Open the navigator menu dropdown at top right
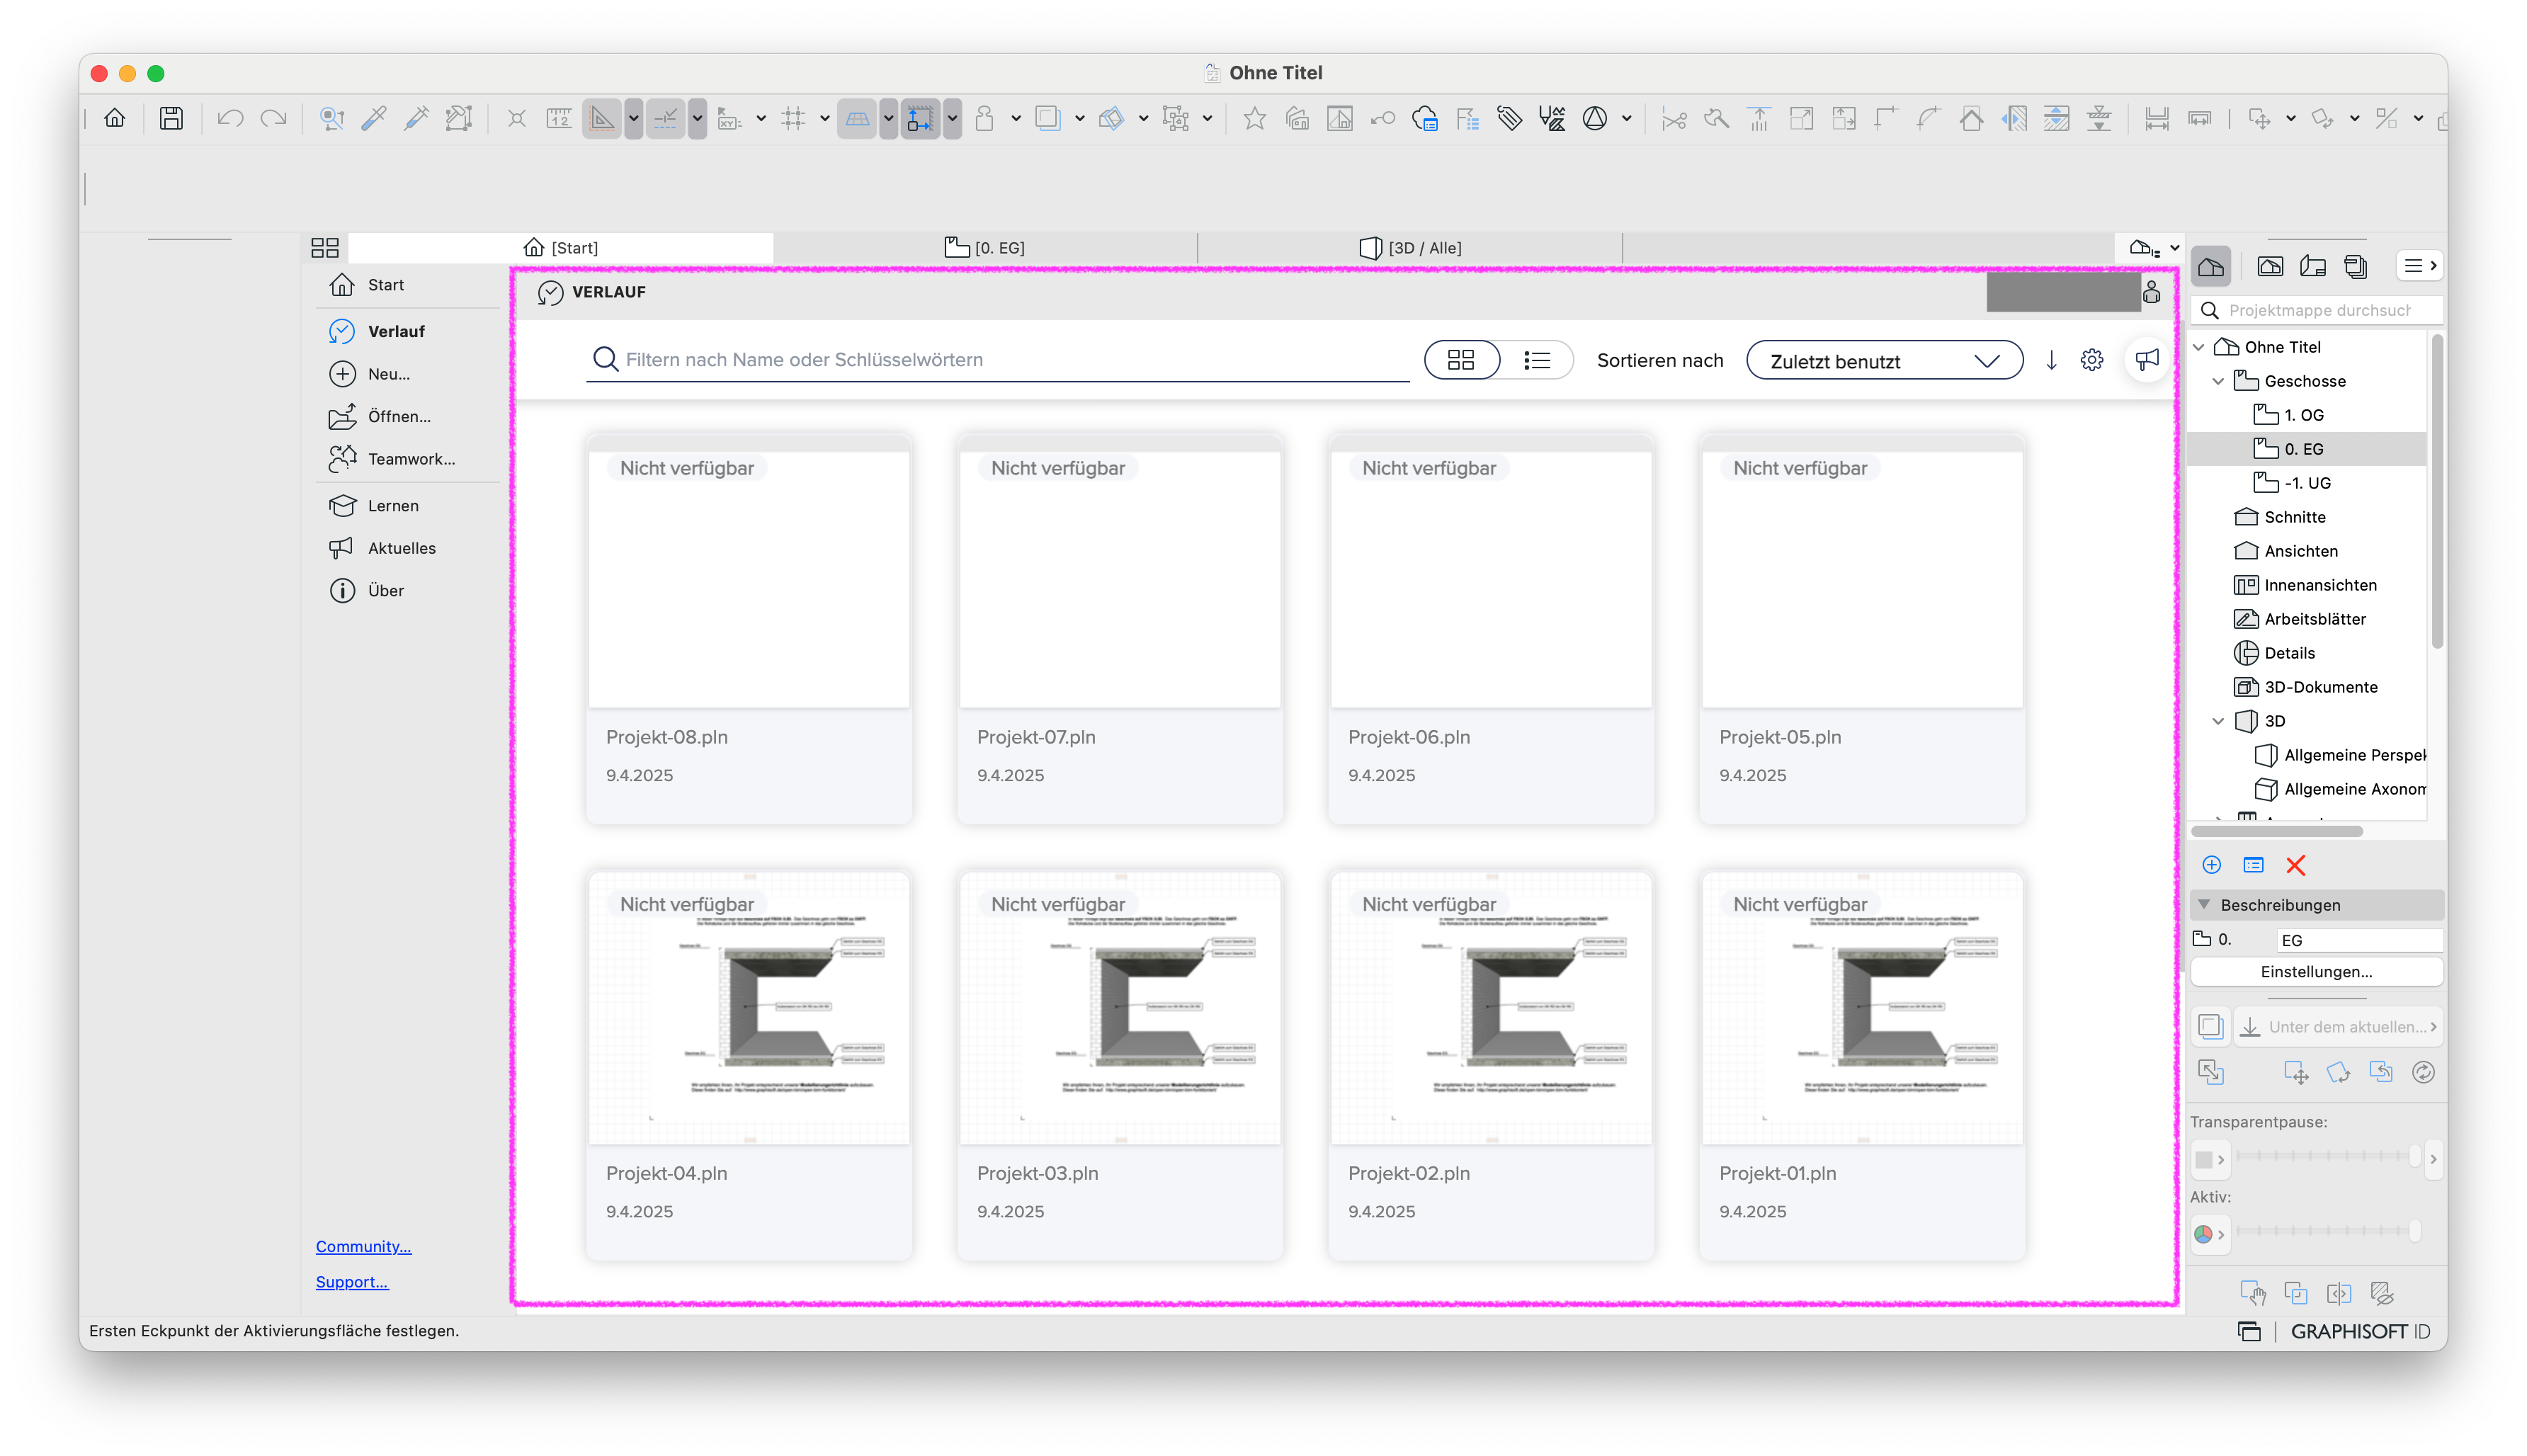This screenshot has height=1456, width=2527. (2419, 266)
